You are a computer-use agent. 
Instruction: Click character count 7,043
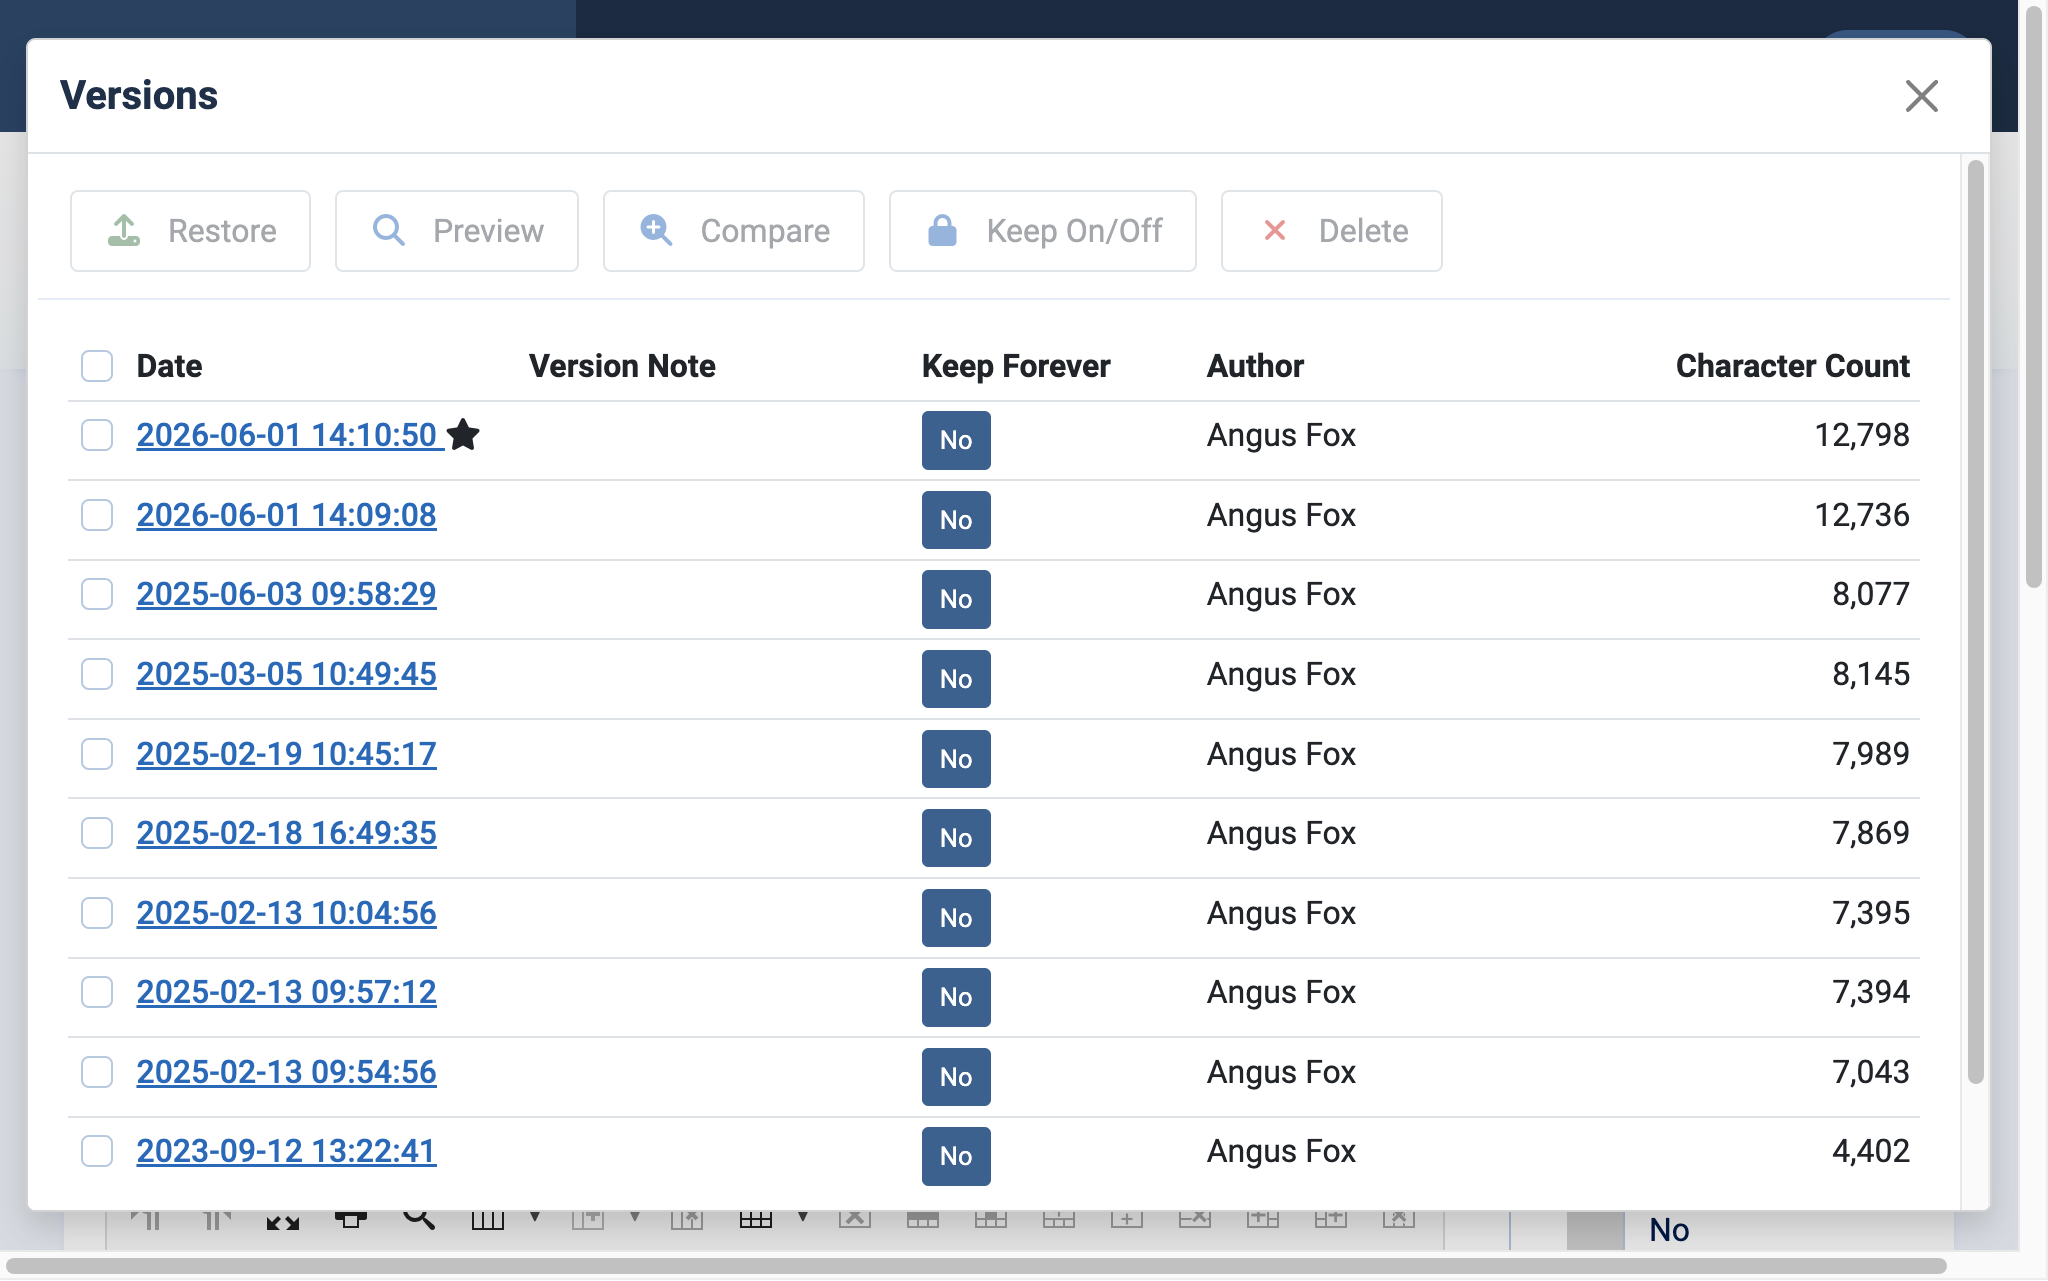pyautogui.click(x=1871, y=1072)
